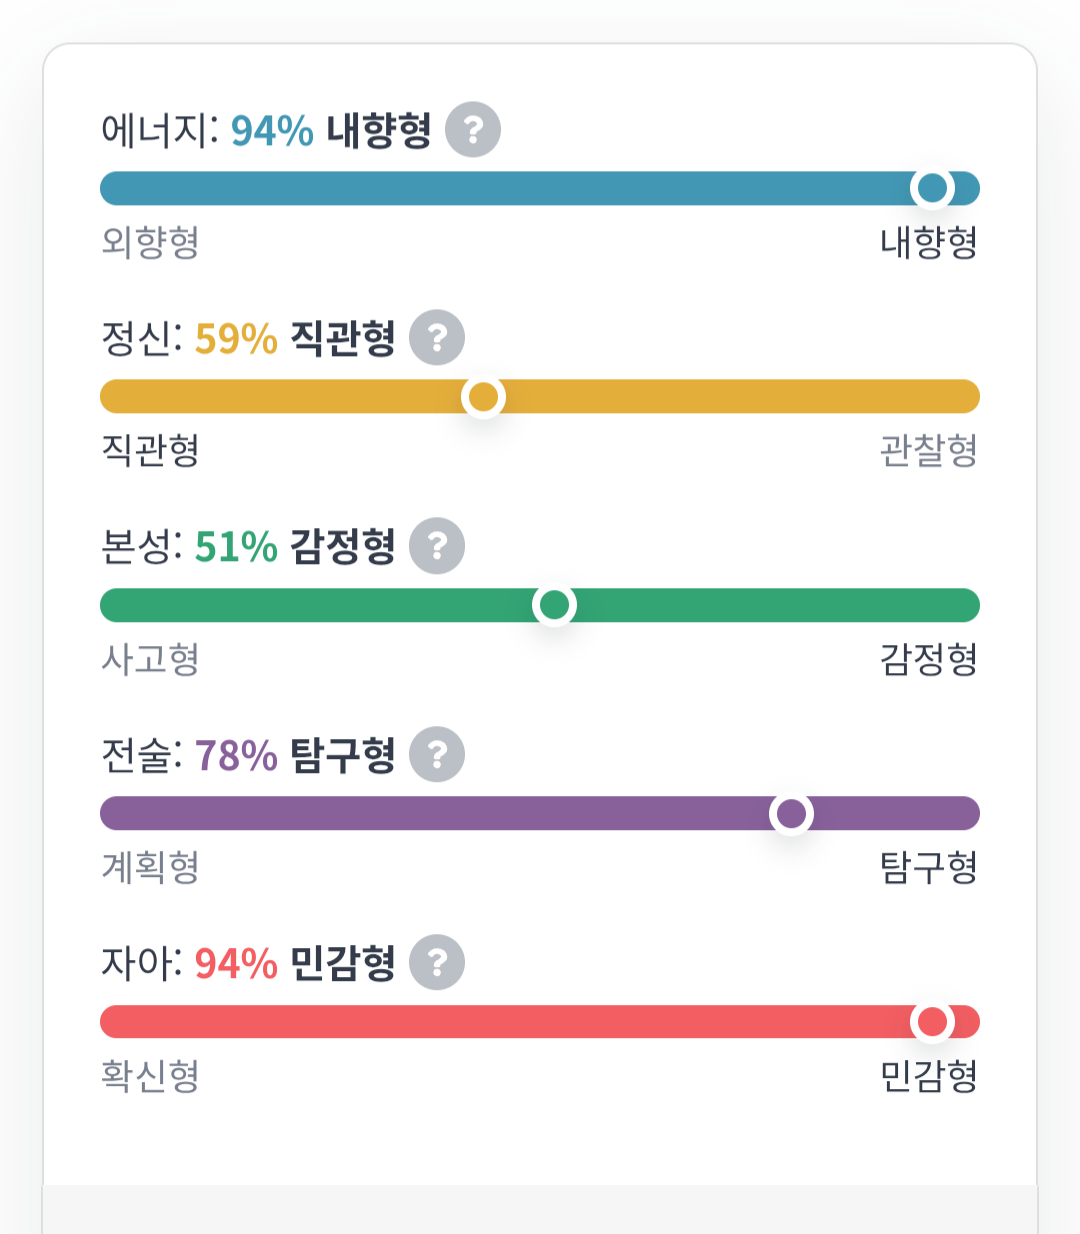Image resolution: width=1080 pixels, height=1234 pixels.
Task: Open the help tooltip beside 직관형
Action: (437, 338)
